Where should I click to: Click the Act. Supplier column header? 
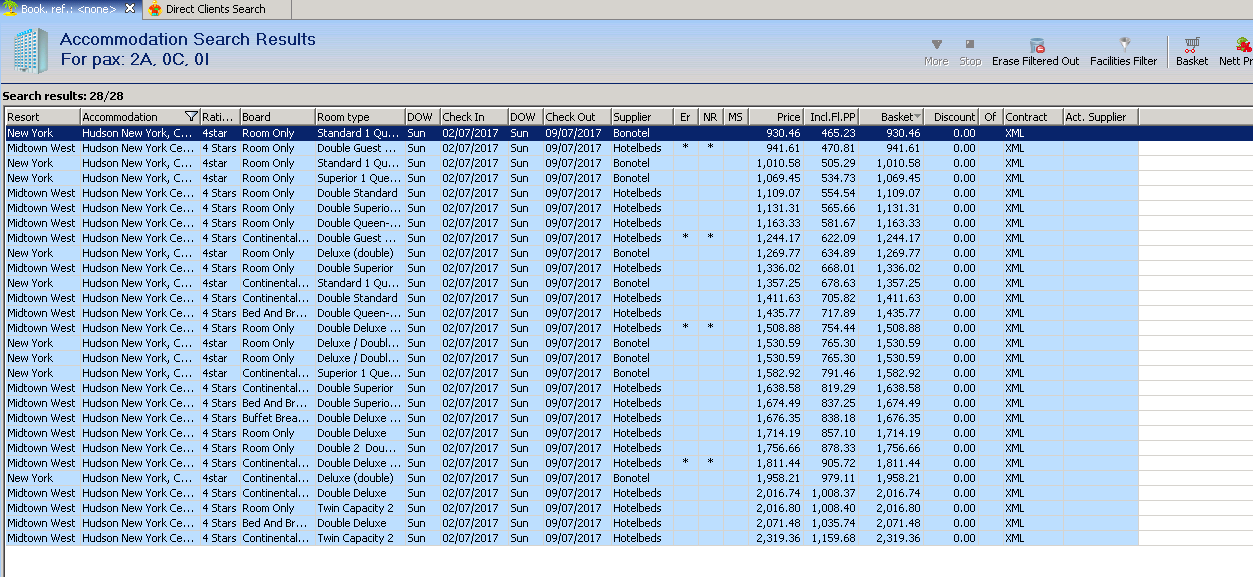(1100, 117)
